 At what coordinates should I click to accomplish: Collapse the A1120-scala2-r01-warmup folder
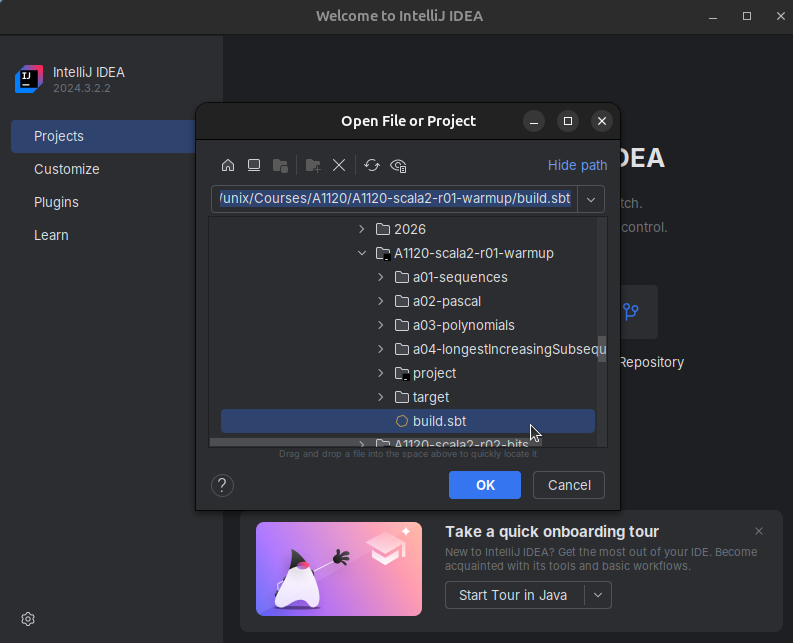pyautogui.click(x=362, y=253)
